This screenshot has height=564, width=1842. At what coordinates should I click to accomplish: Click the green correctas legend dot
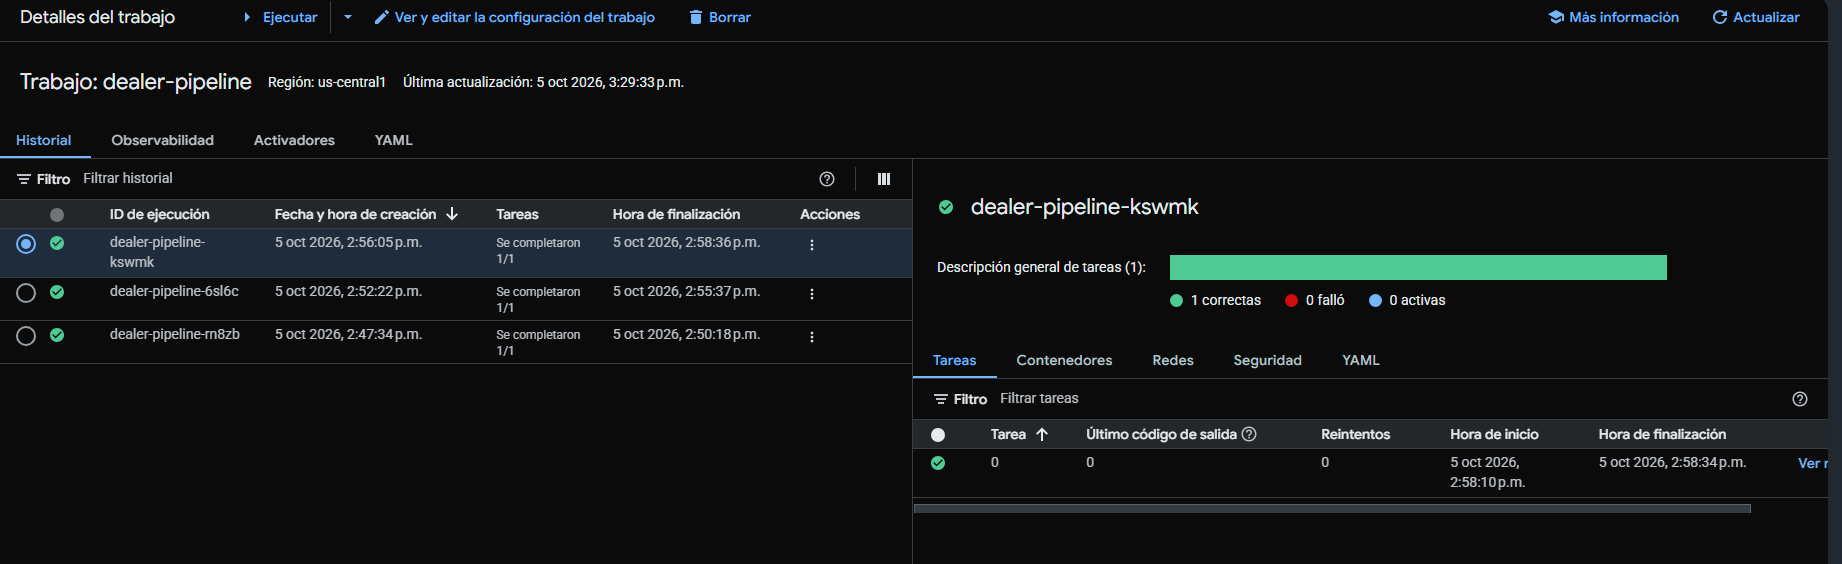tap(1176, 300)
